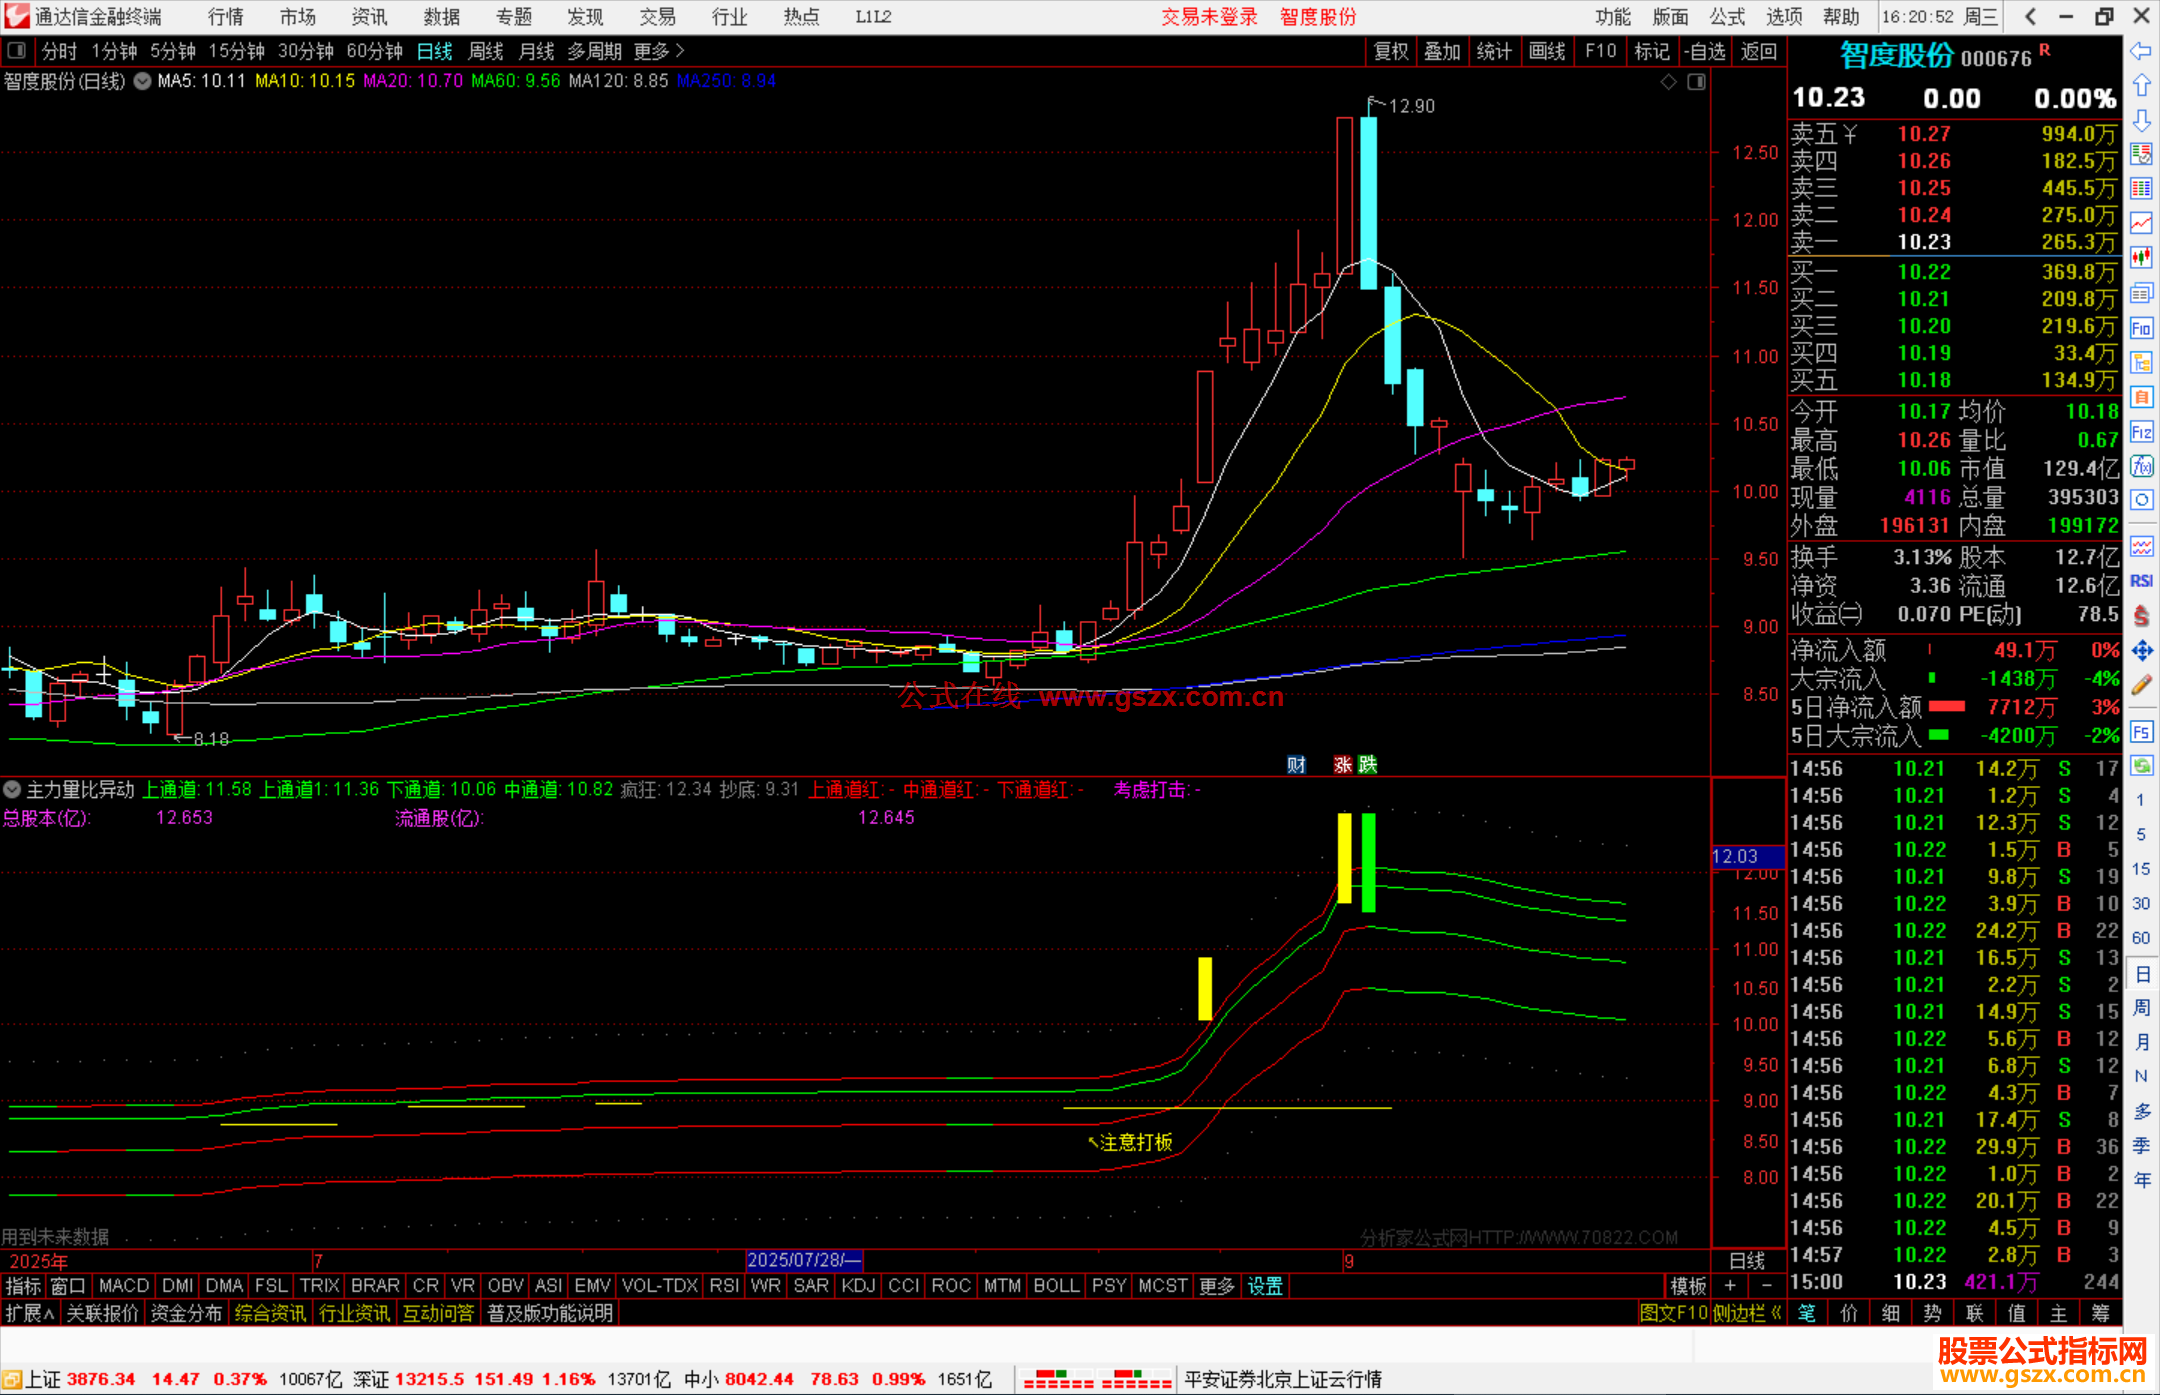Open the 行情 menu
The width and height of the screenshot is (2160, 1395).
(x=226, y=17)
